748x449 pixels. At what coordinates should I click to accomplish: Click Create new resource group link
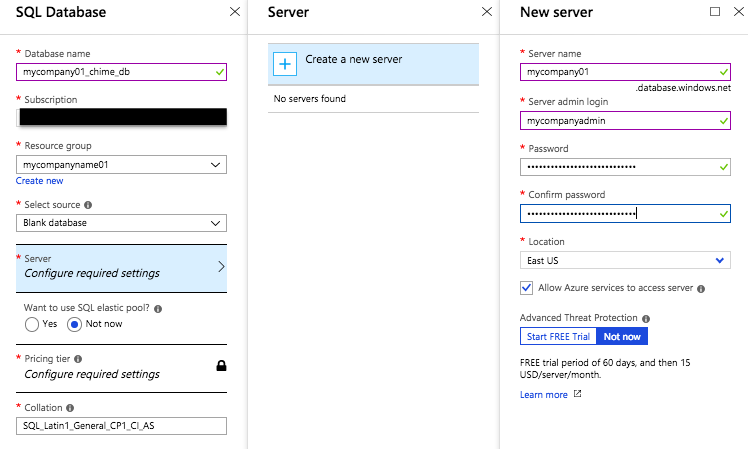40,181
